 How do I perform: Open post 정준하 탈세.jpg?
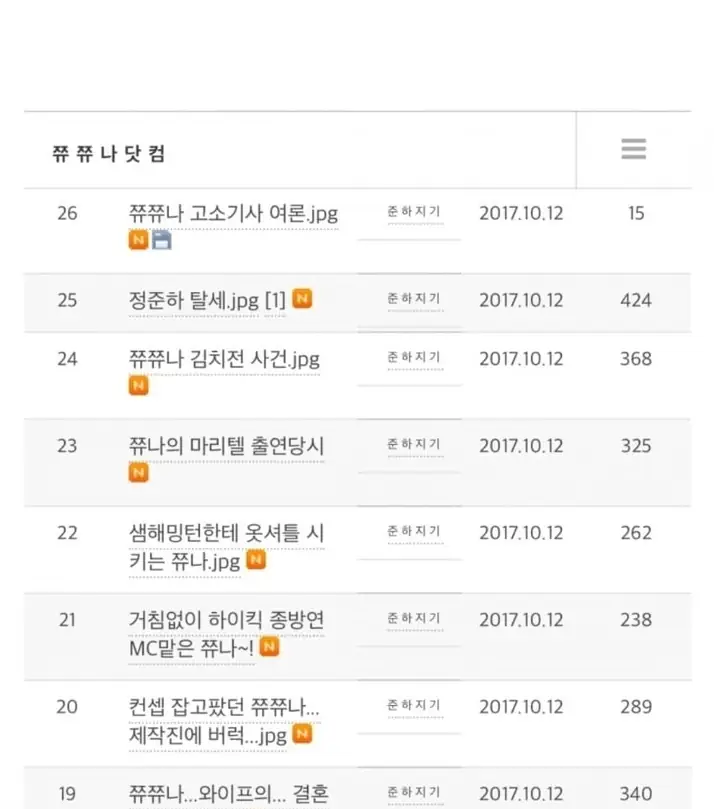[194, 300]
